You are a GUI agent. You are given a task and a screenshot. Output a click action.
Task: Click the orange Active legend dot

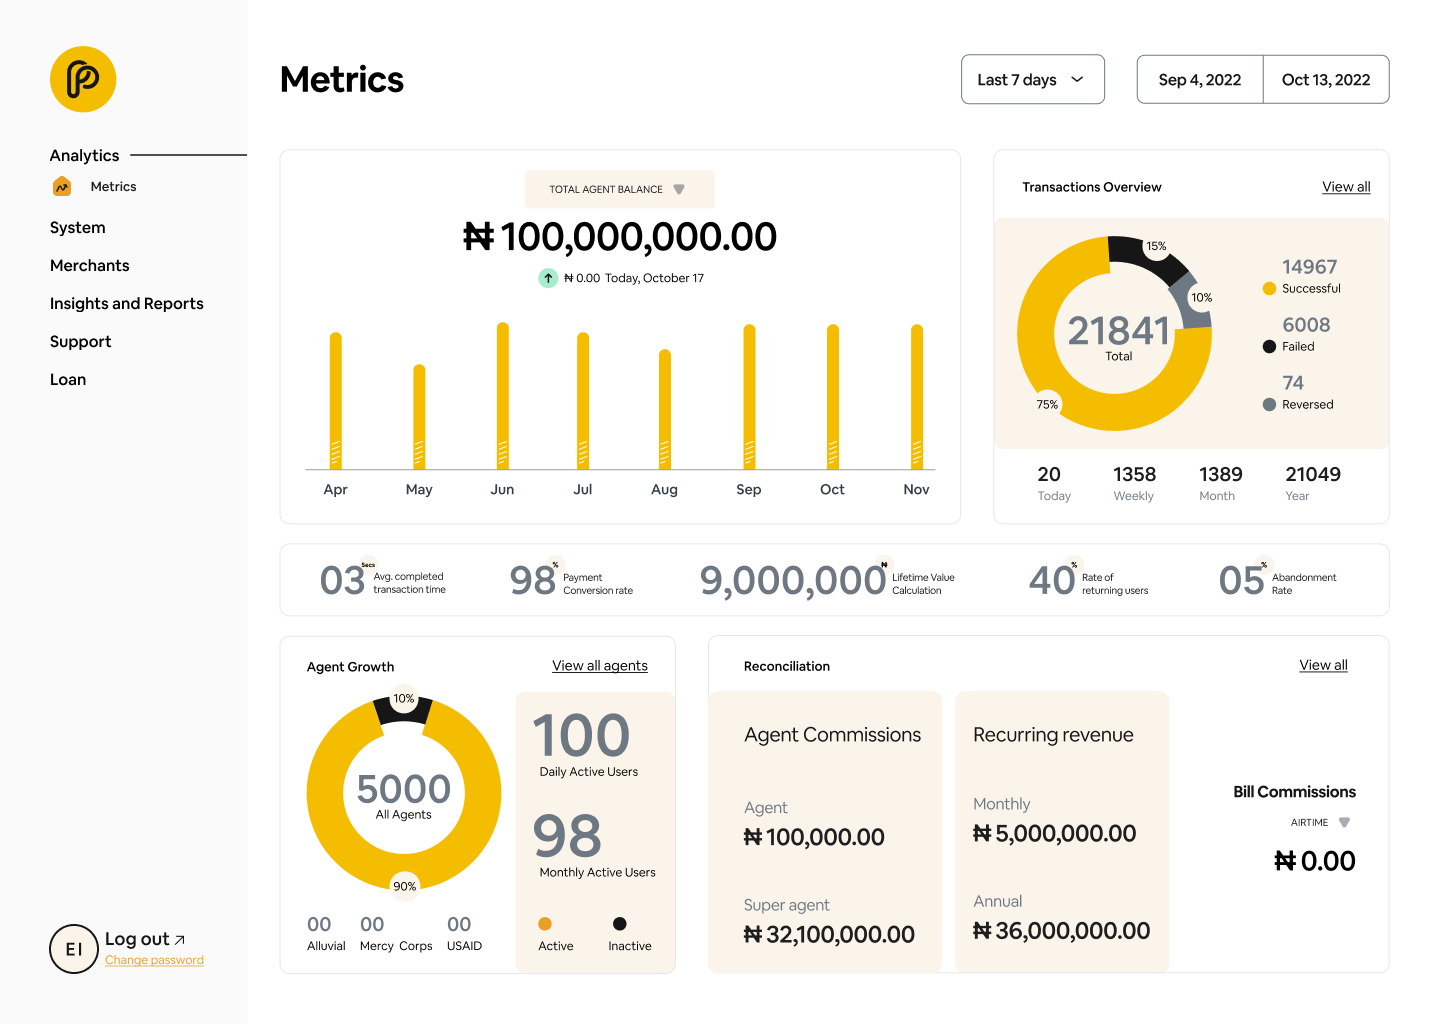(x=545, y=924)
